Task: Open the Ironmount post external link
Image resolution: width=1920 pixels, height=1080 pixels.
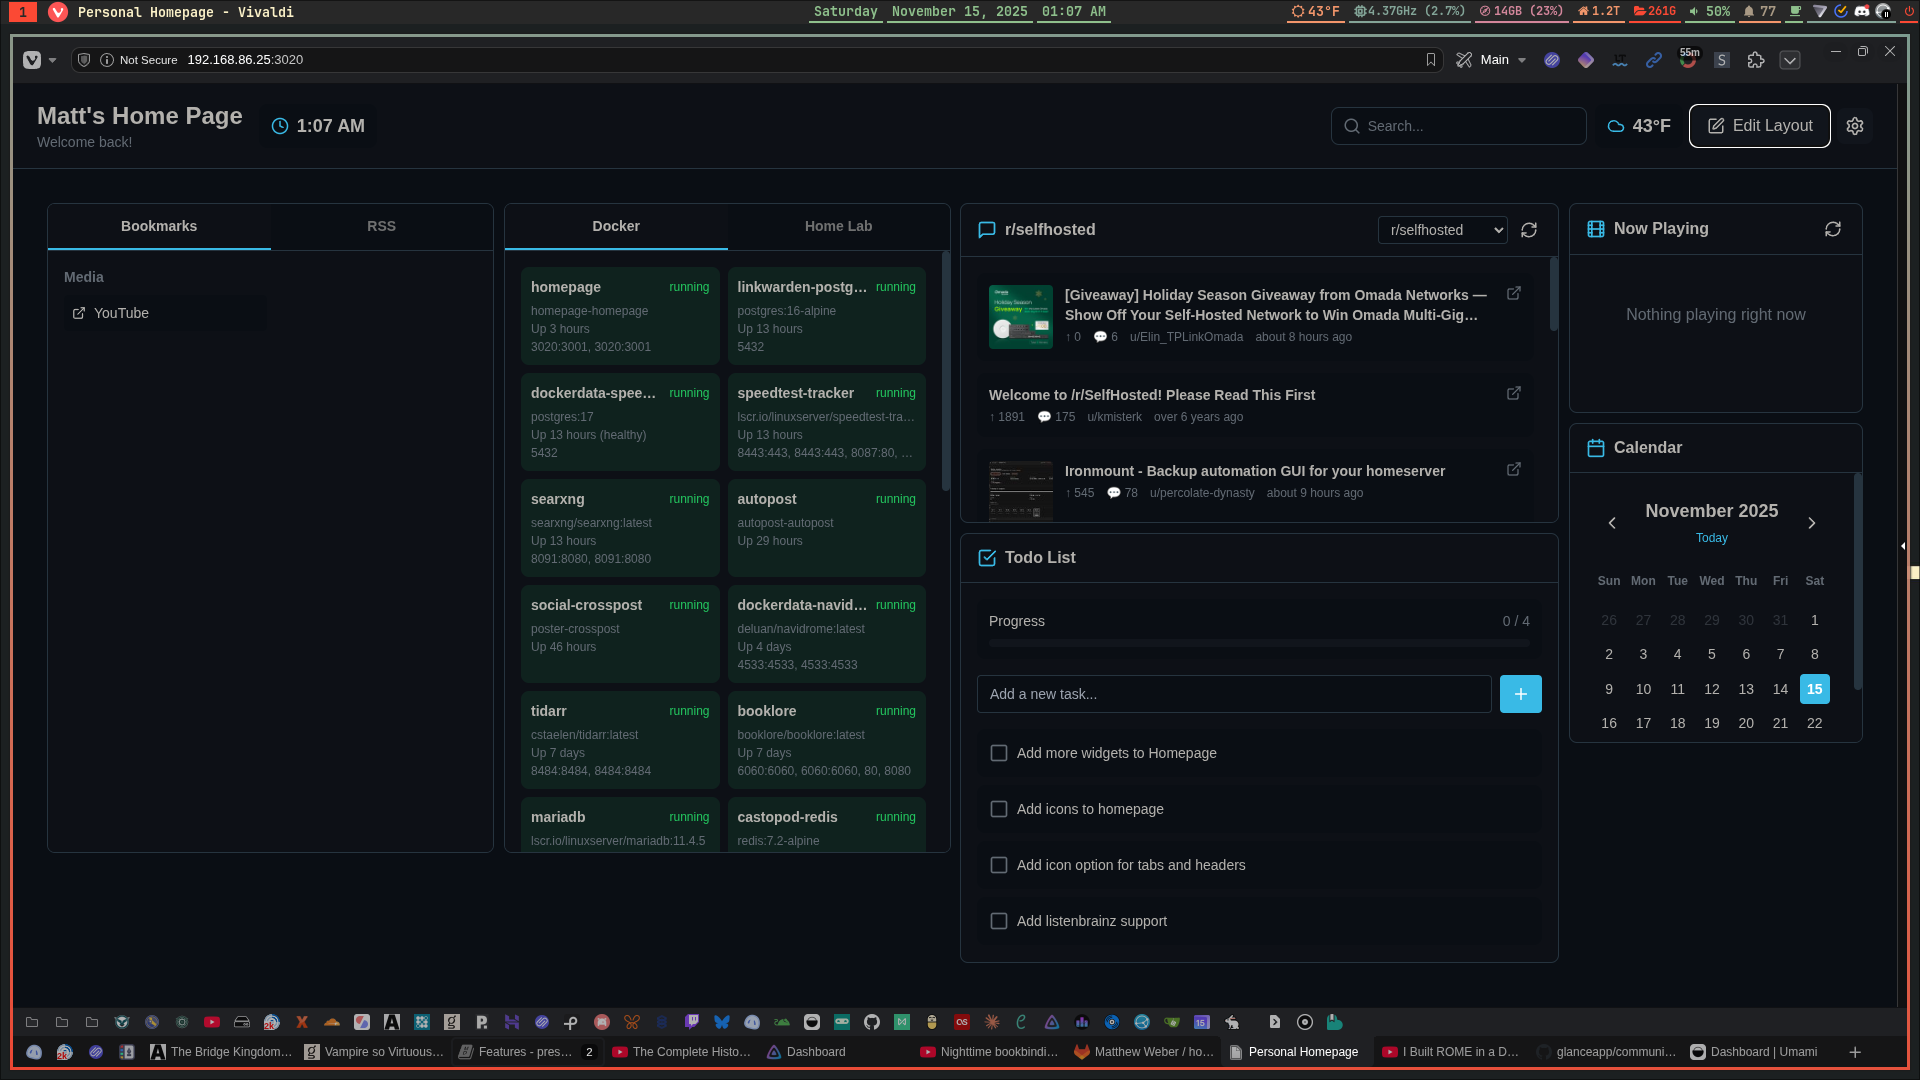Action: pos(1514,469)
